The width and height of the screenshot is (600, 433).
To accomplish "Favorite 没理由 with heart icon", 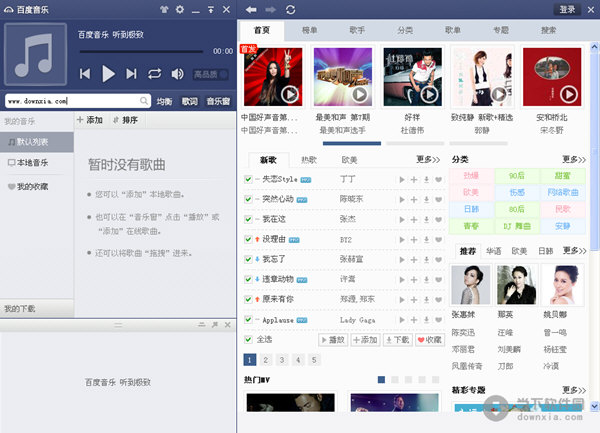I will 439,240.
